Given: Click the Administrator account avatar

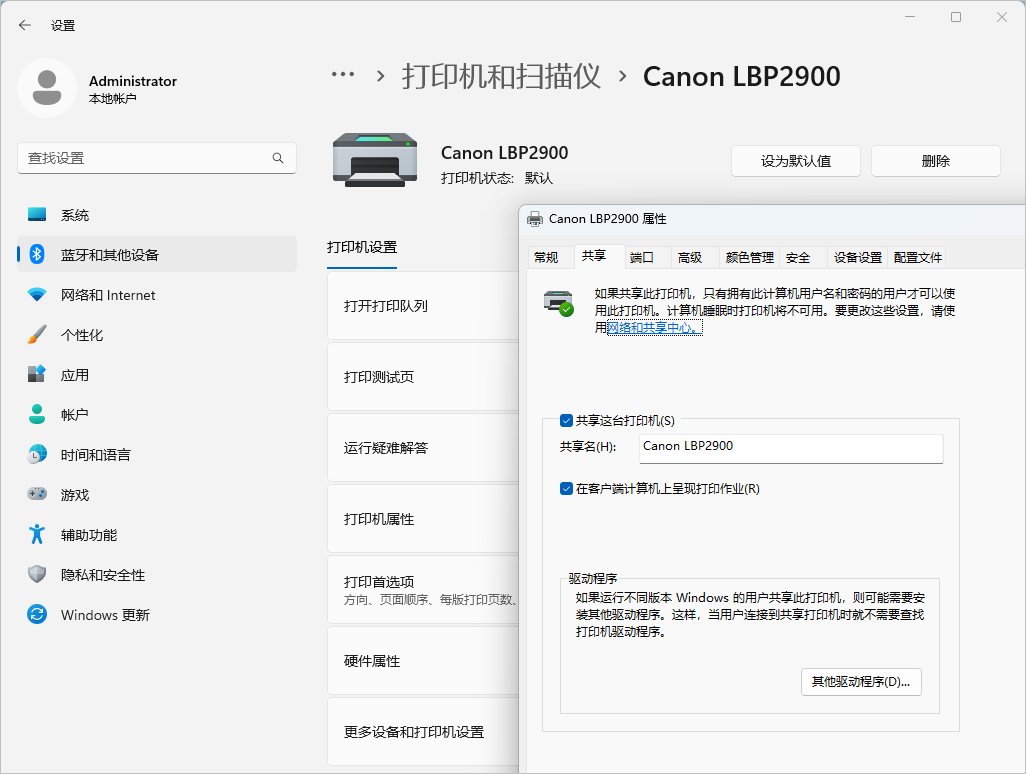Looking at the screenshot, I should click(47, 88).
